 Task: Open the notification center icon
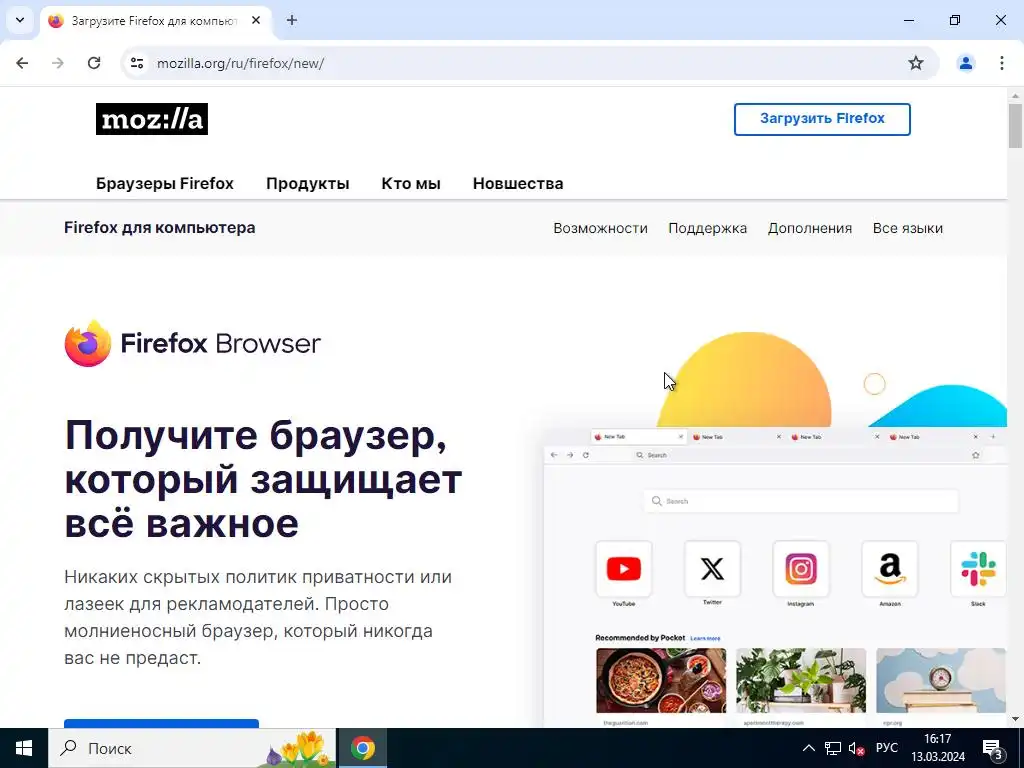click(x=993, y=749)
